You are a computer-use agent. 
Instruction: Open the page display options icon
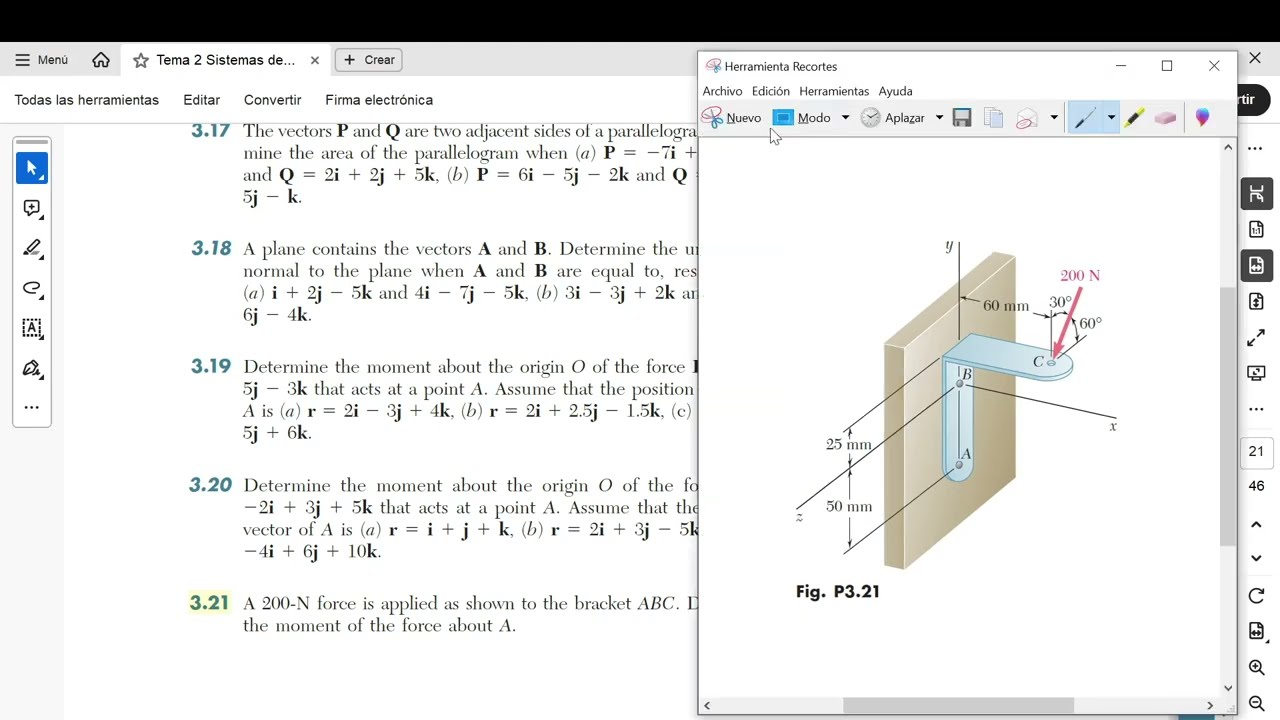[1257, 631]
